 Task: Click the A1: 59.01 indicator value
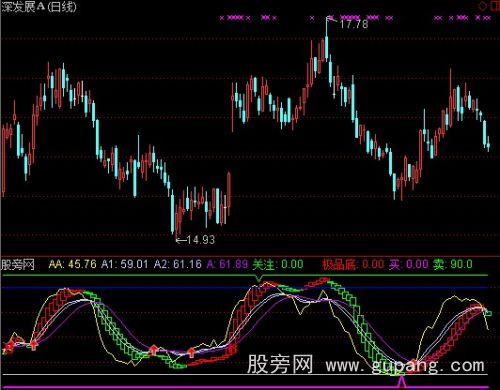click(124, 264)
